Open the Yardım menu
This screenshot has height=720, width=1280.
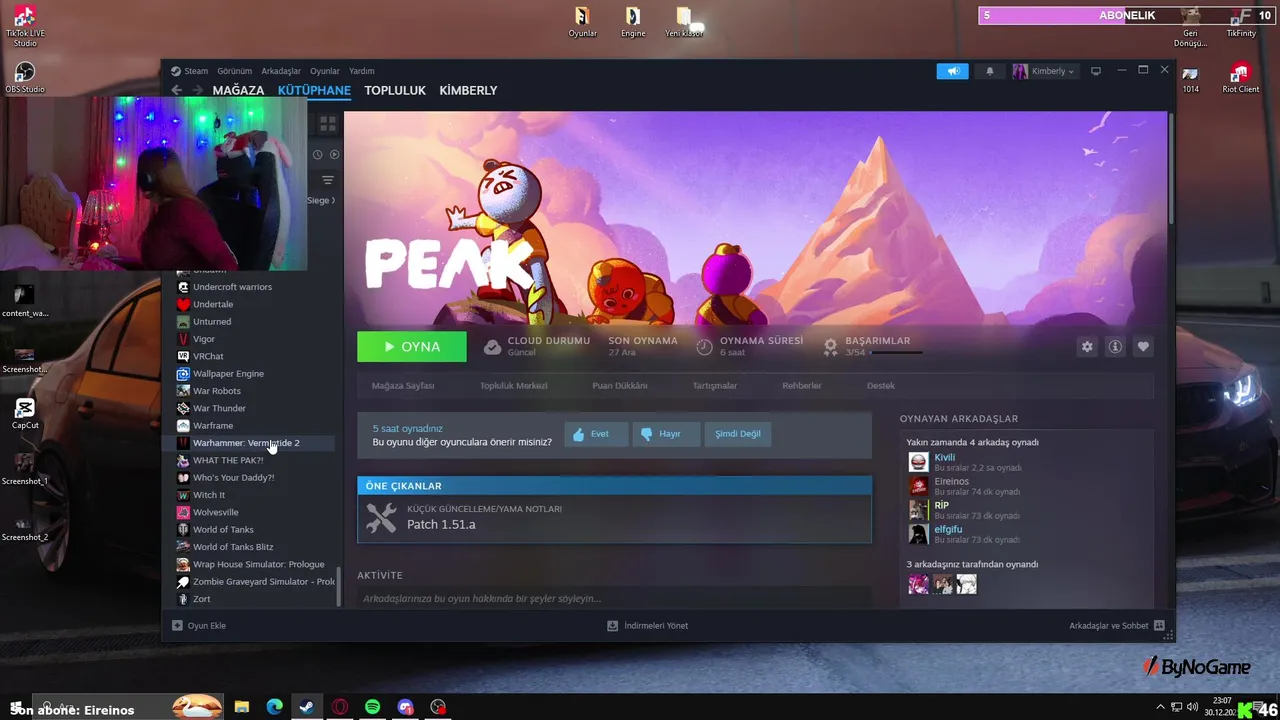coord(362,71)
